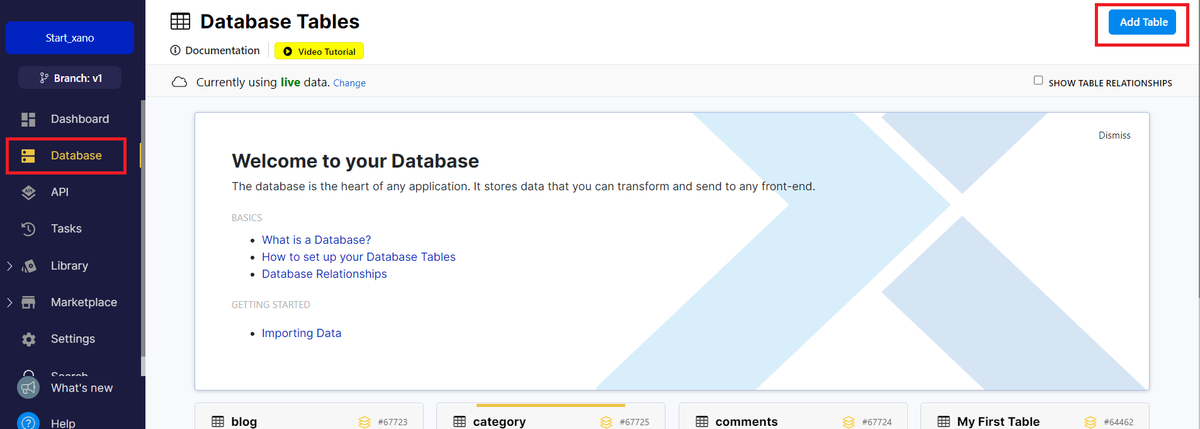Image resolution: width=1200 pixels, height=429 pixels.
Task: Click the Marketplace storefront icon
Action: 28,302
